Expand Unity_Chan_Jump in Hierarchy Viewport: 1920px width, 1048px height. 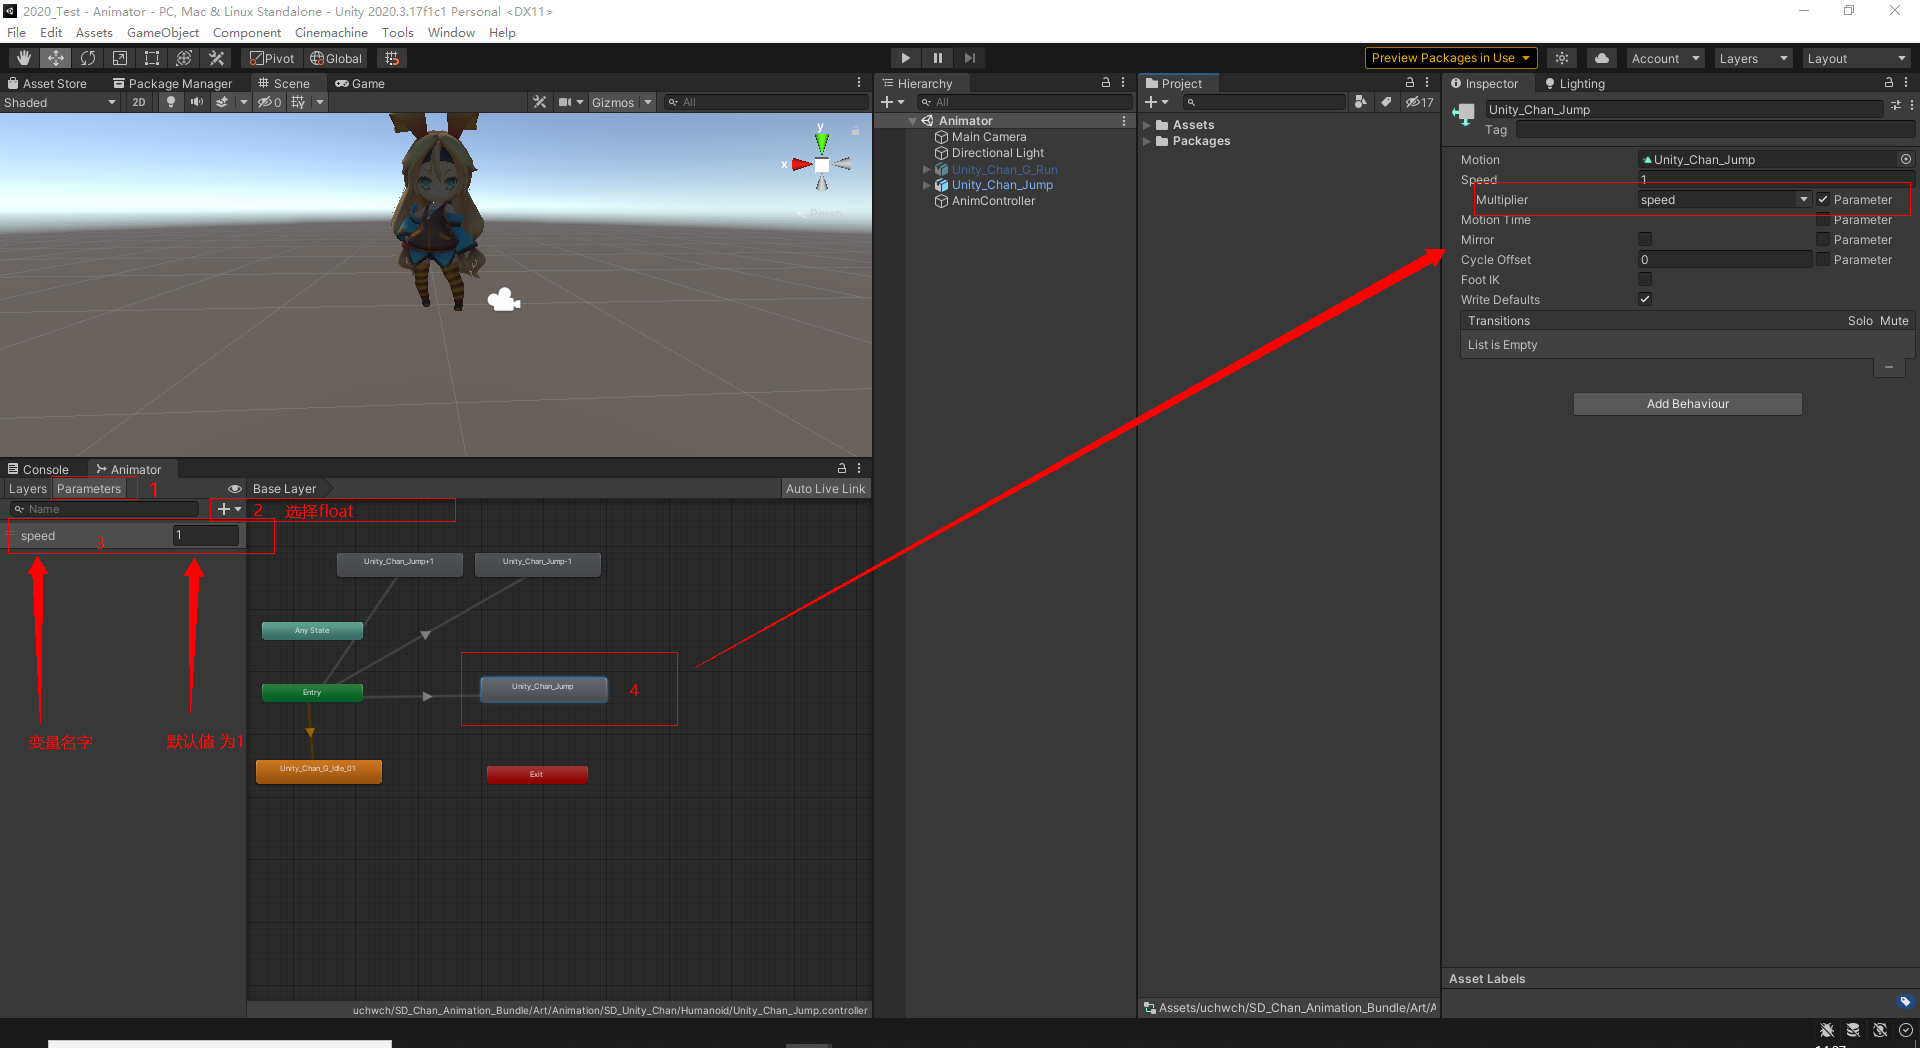926,185
